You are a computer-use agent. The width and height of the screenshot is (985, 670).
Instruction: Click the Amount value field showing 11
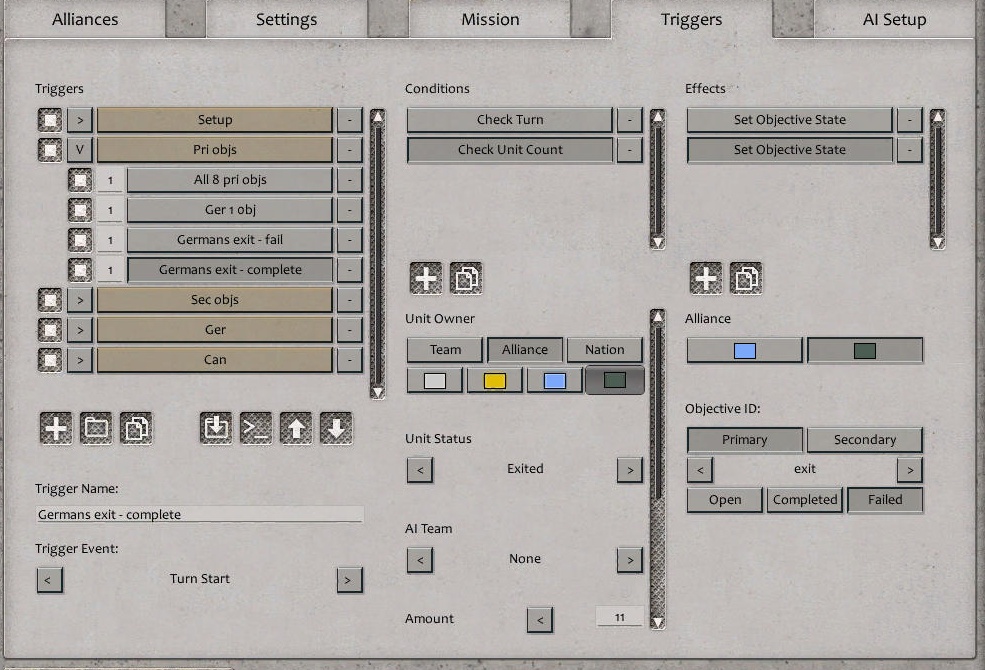[x=617, y=619]
